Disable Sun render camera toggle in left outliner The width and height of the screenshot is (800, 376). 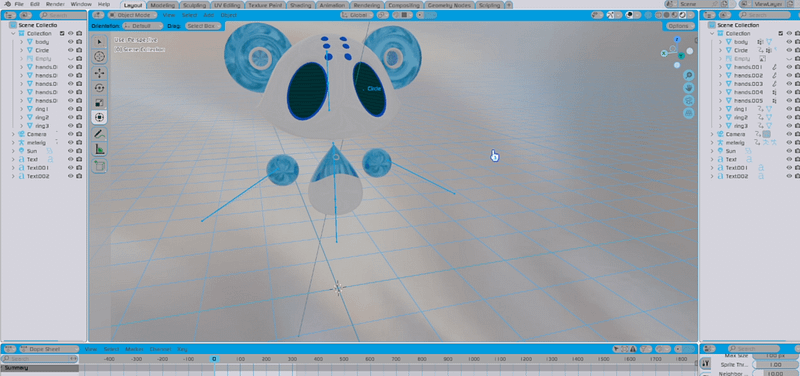pyautogui.click(x=79, y=151)
